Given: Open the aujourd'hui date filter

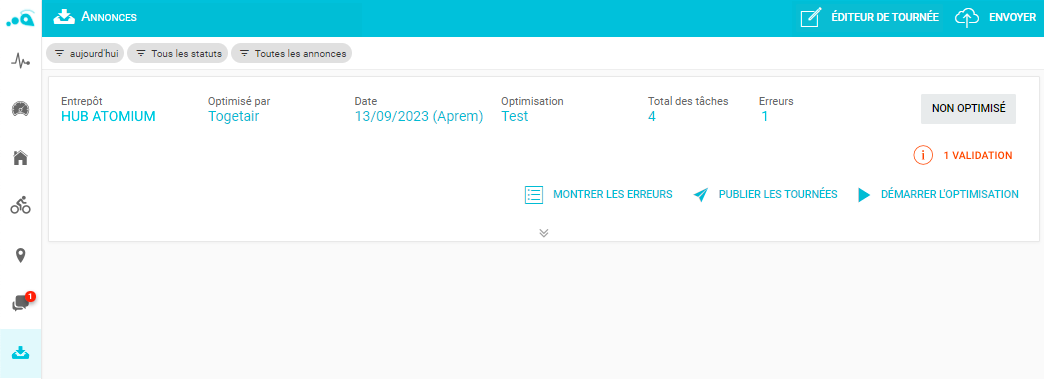Looking at the screenshot, I should point(85,53).
